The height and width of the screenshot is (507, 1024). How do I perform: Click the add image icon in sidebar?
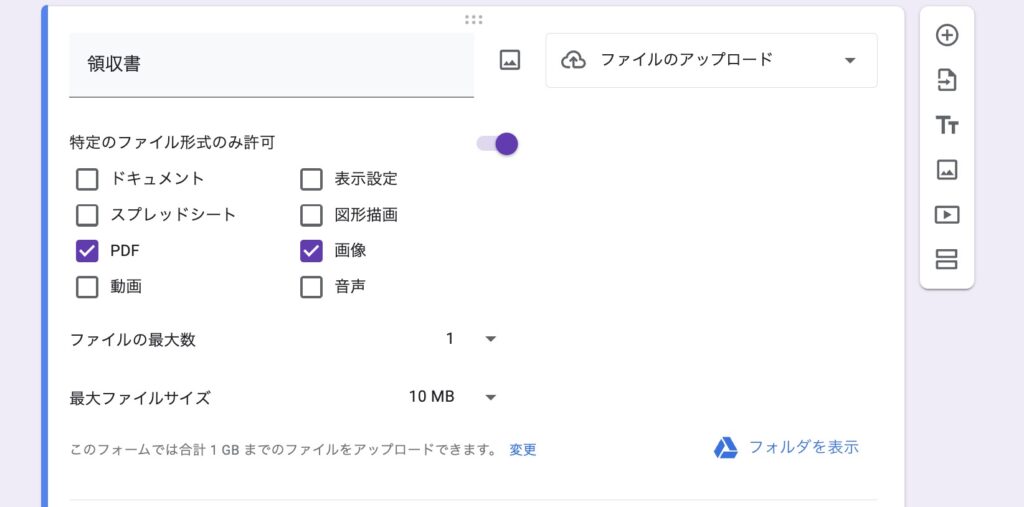[x=946, y=170]
